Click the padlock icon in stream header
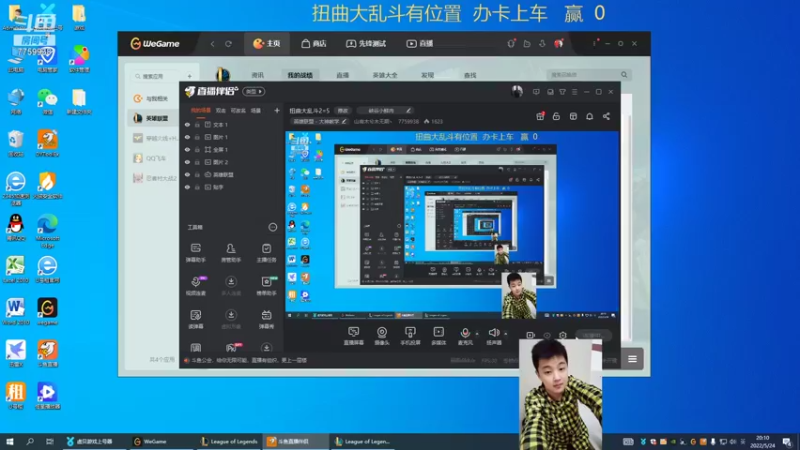The width and height of the screenshot is (800, 450). (556, 116)
